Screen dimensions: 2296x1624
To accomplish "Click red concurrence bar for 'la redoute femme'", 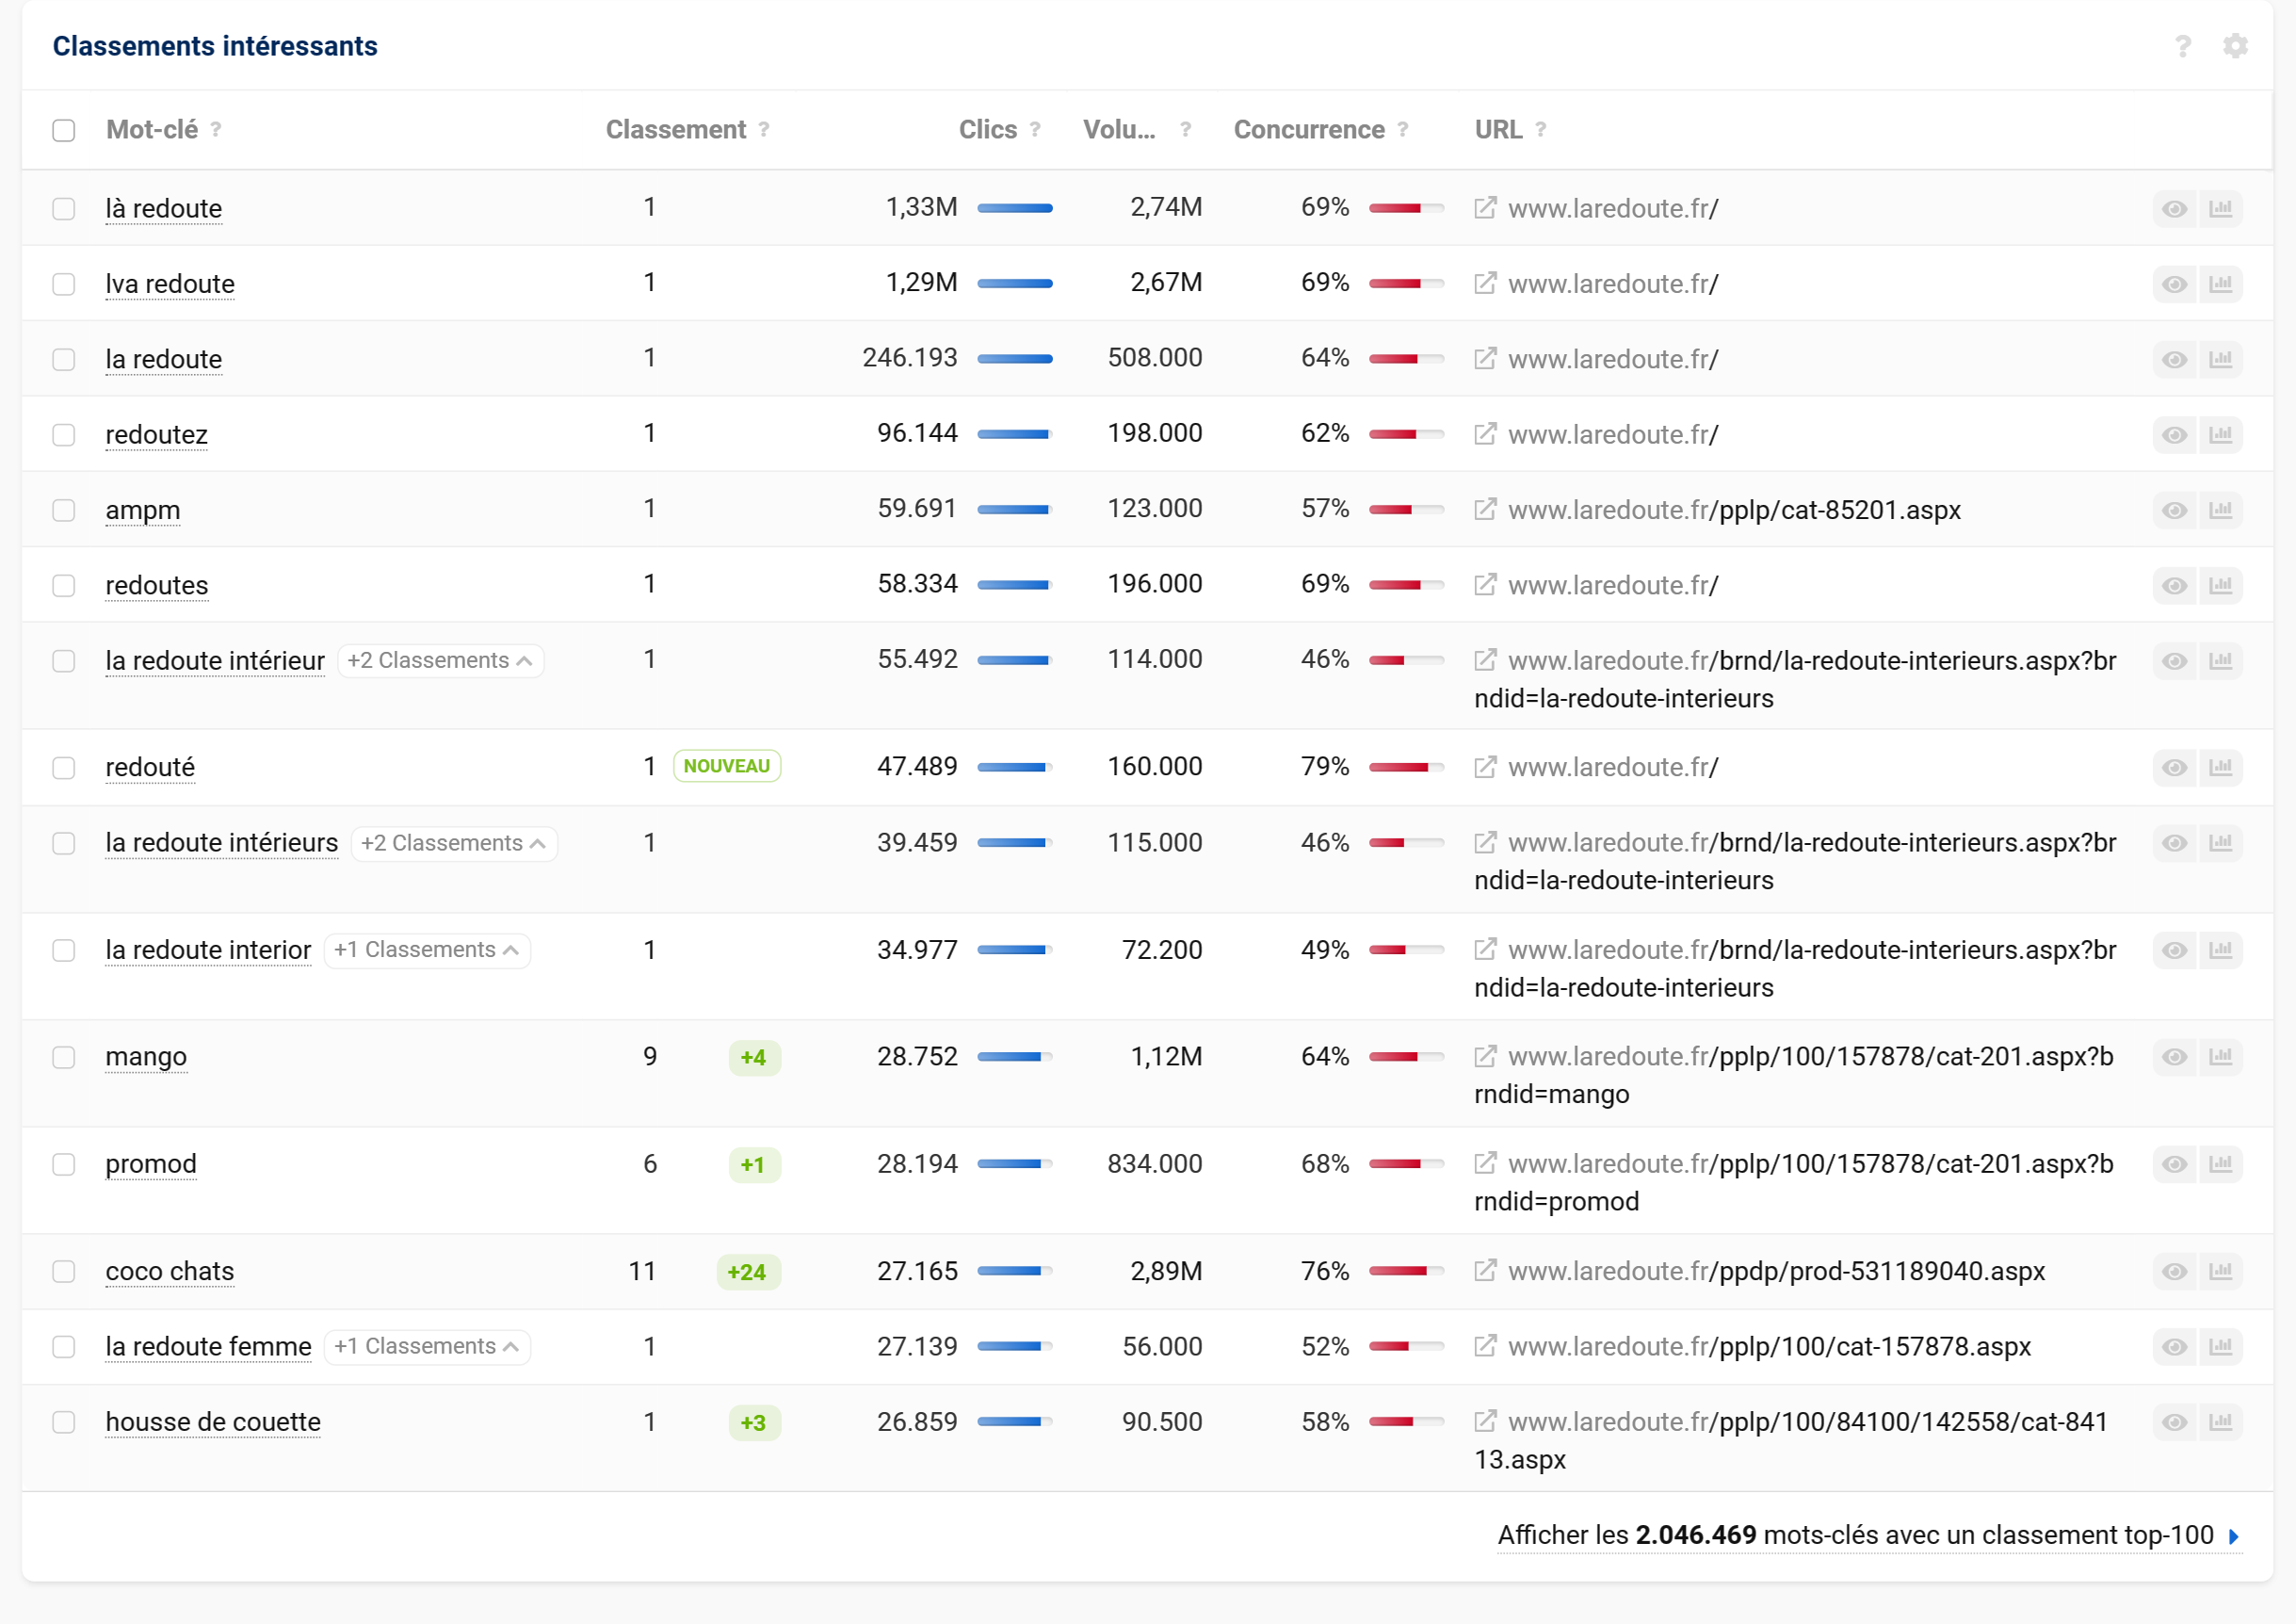I will pyautogui.click(x=1406, y=1346).
